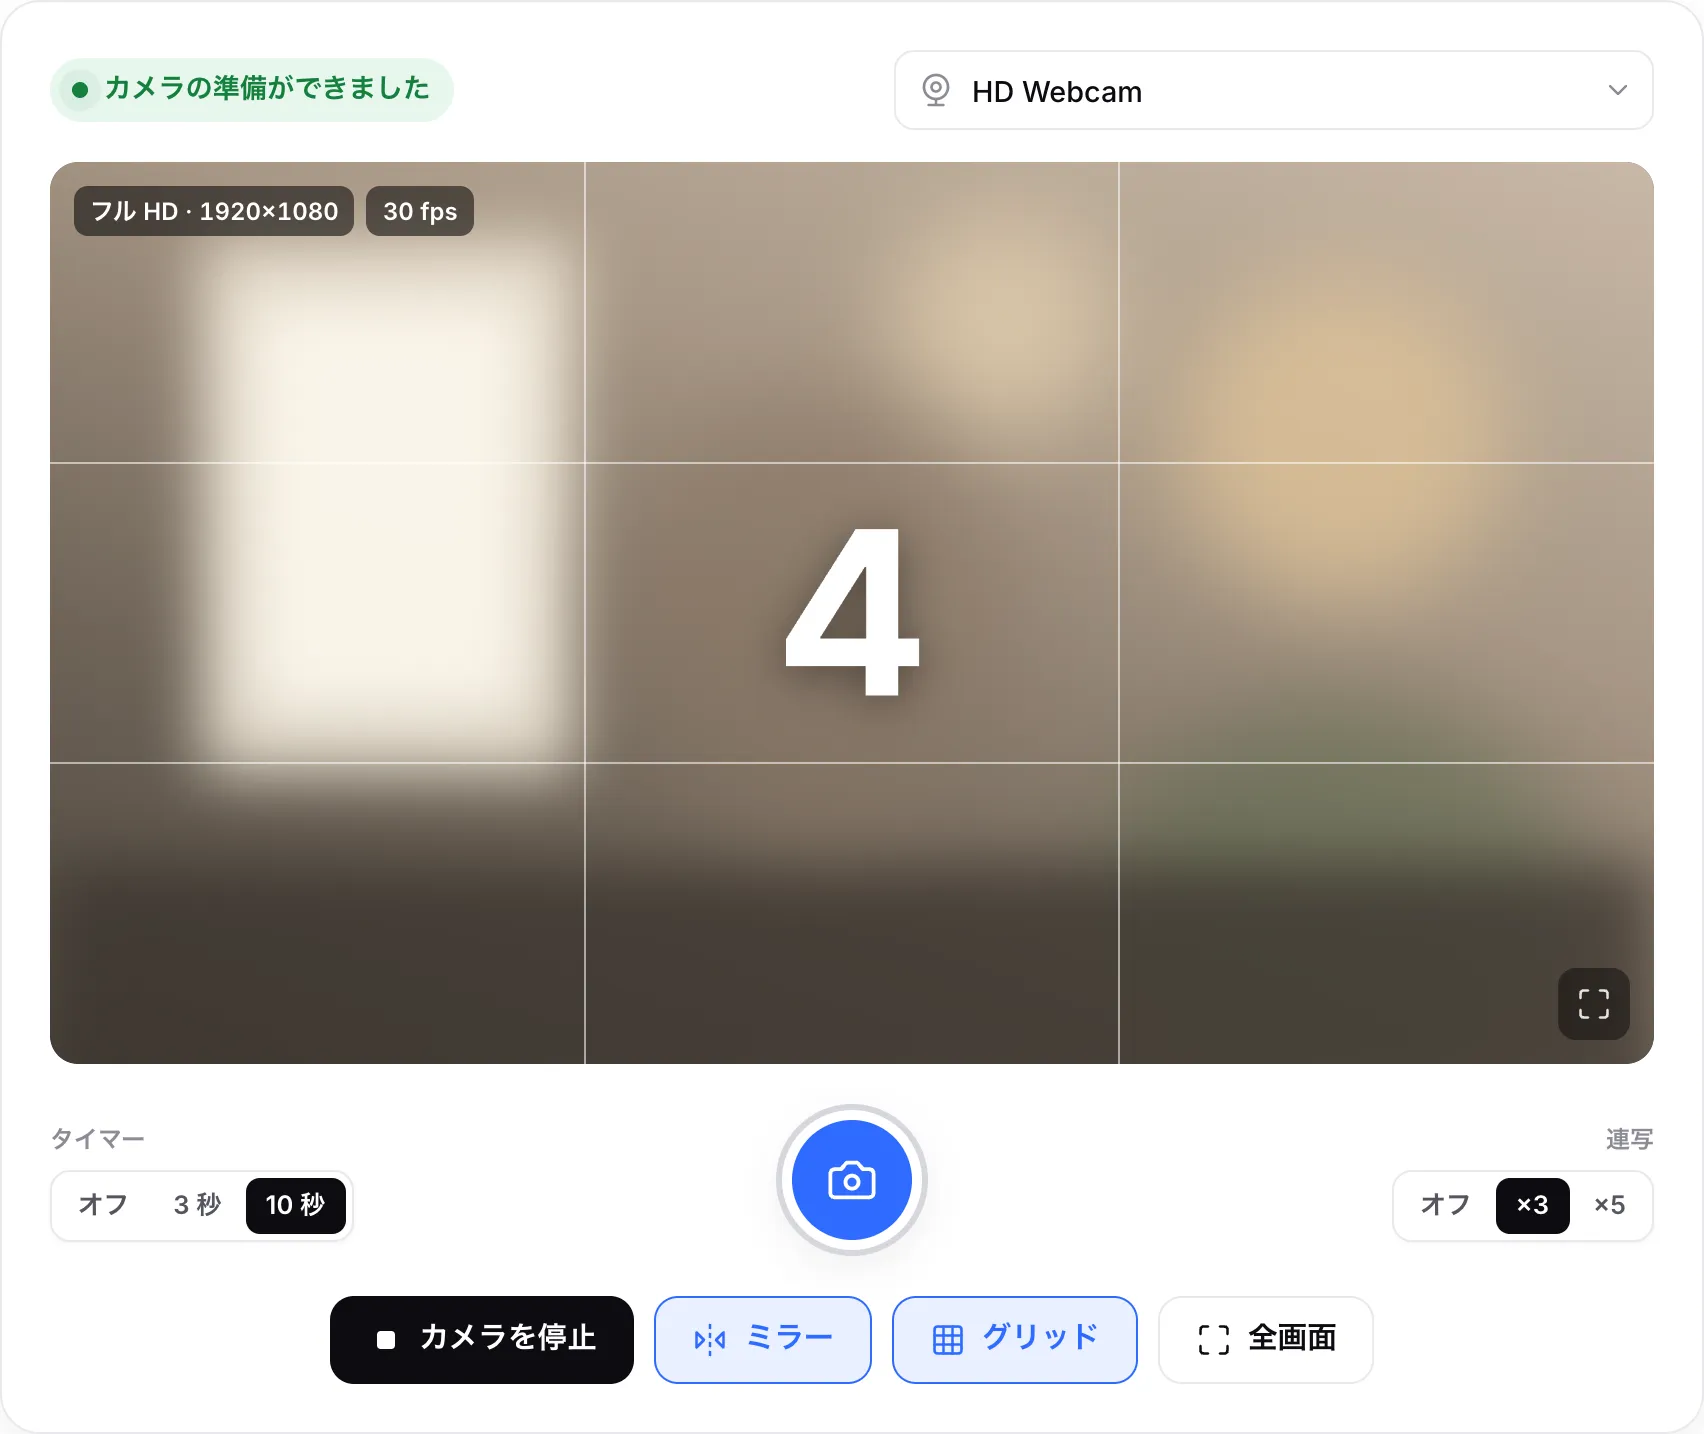Click カメラを停止 button
Screen dimensions: 1704x1434
pyautogui.click(x=482, y=1340)
